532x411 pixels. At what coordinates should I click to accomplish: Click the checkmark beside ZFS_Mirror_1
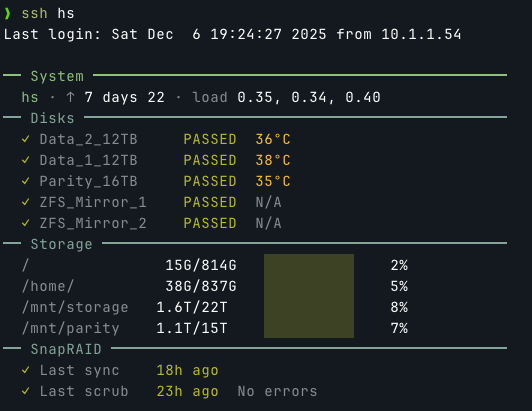coord(25,202)
